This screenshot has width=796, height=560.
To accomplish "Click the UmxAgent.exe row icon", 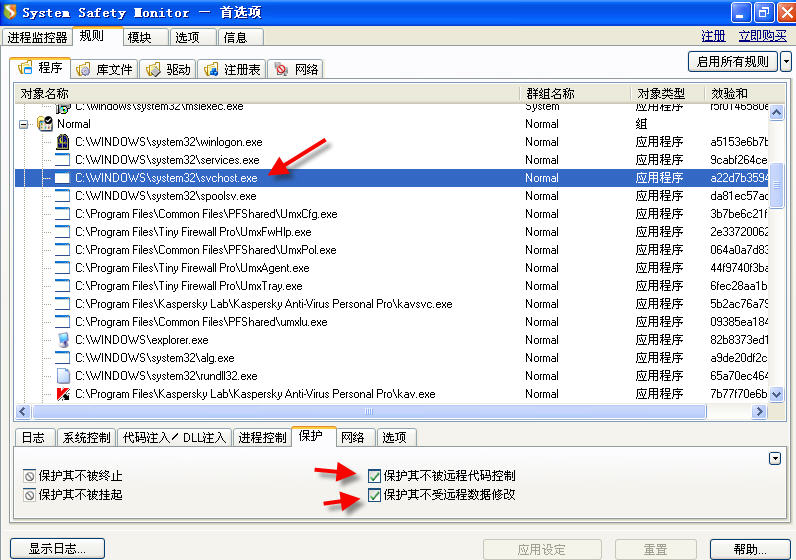I will pos(62,268).
